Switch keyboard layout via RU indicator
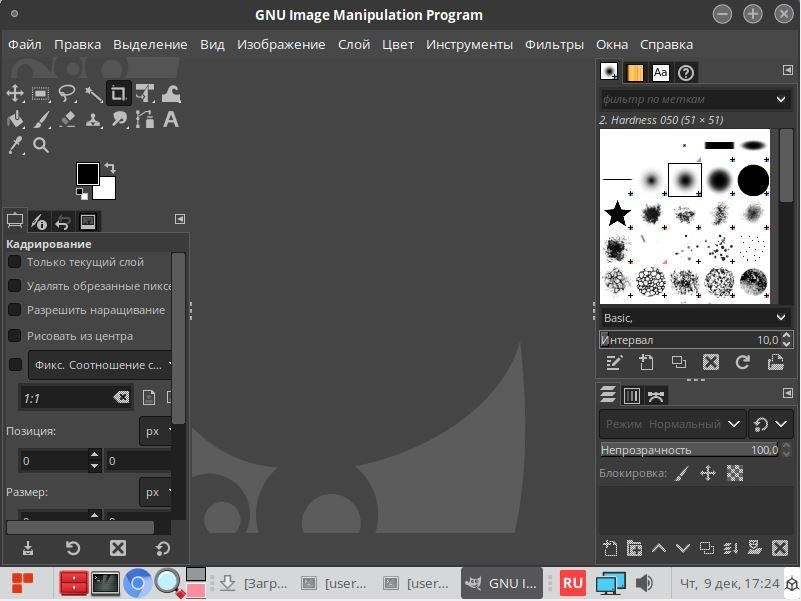The image size is (801, 601). pos(572,583)
